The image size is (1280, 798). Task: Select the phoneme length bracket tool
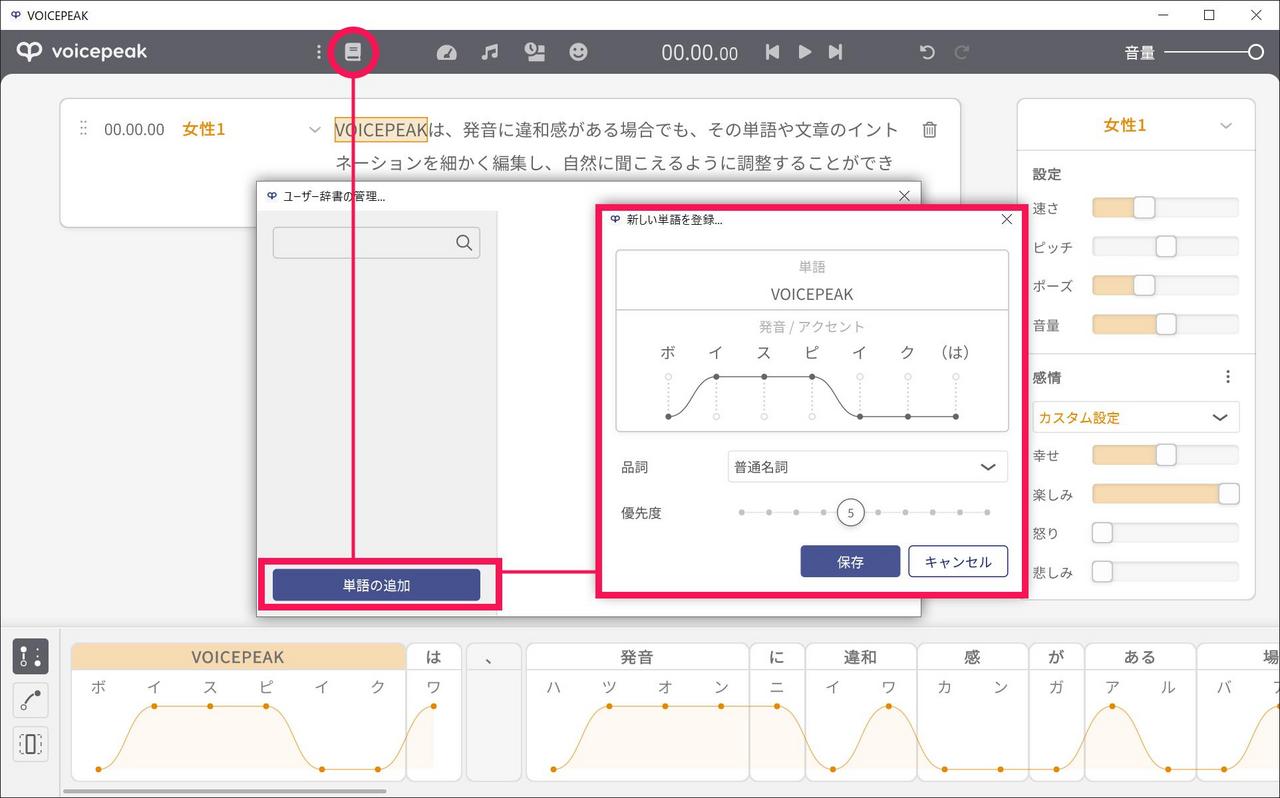coord(30,744)
